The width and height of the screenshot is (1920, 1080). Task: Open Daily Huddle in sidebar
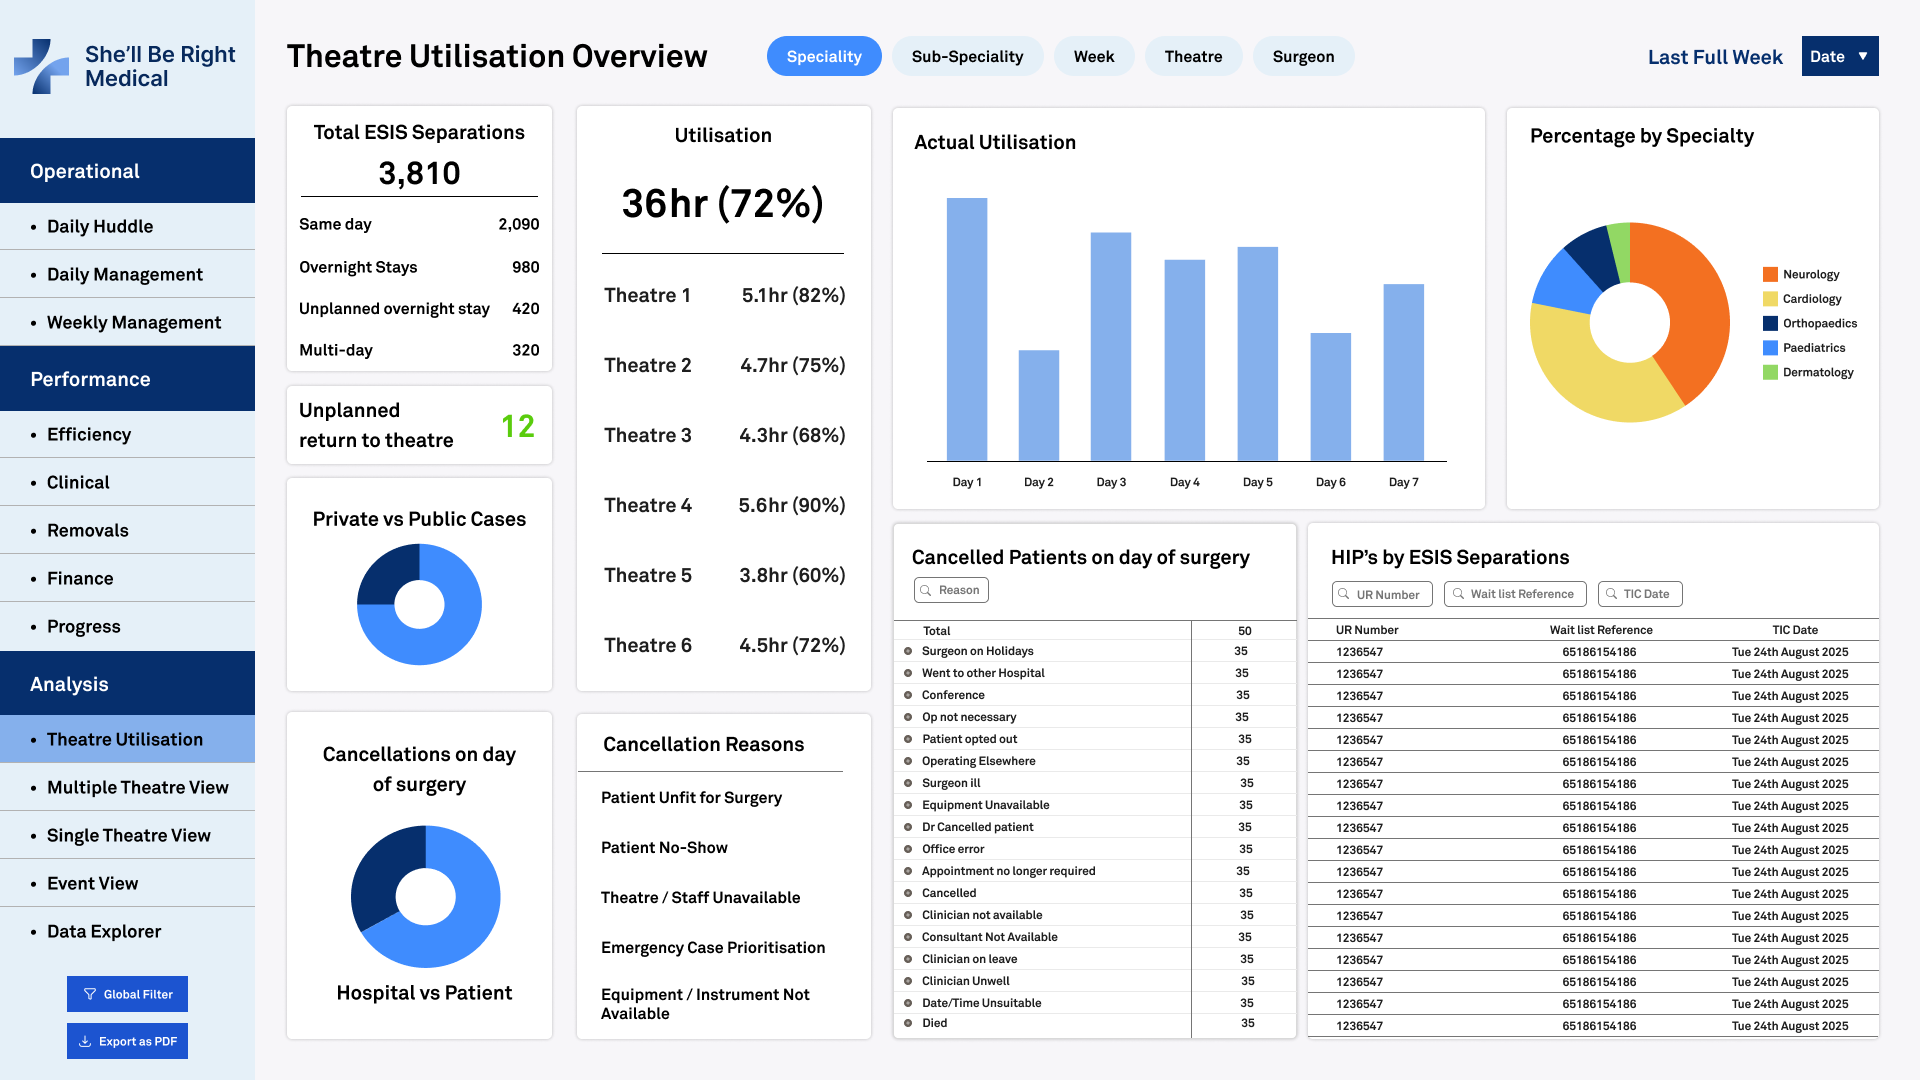click(x=127, y=226)
